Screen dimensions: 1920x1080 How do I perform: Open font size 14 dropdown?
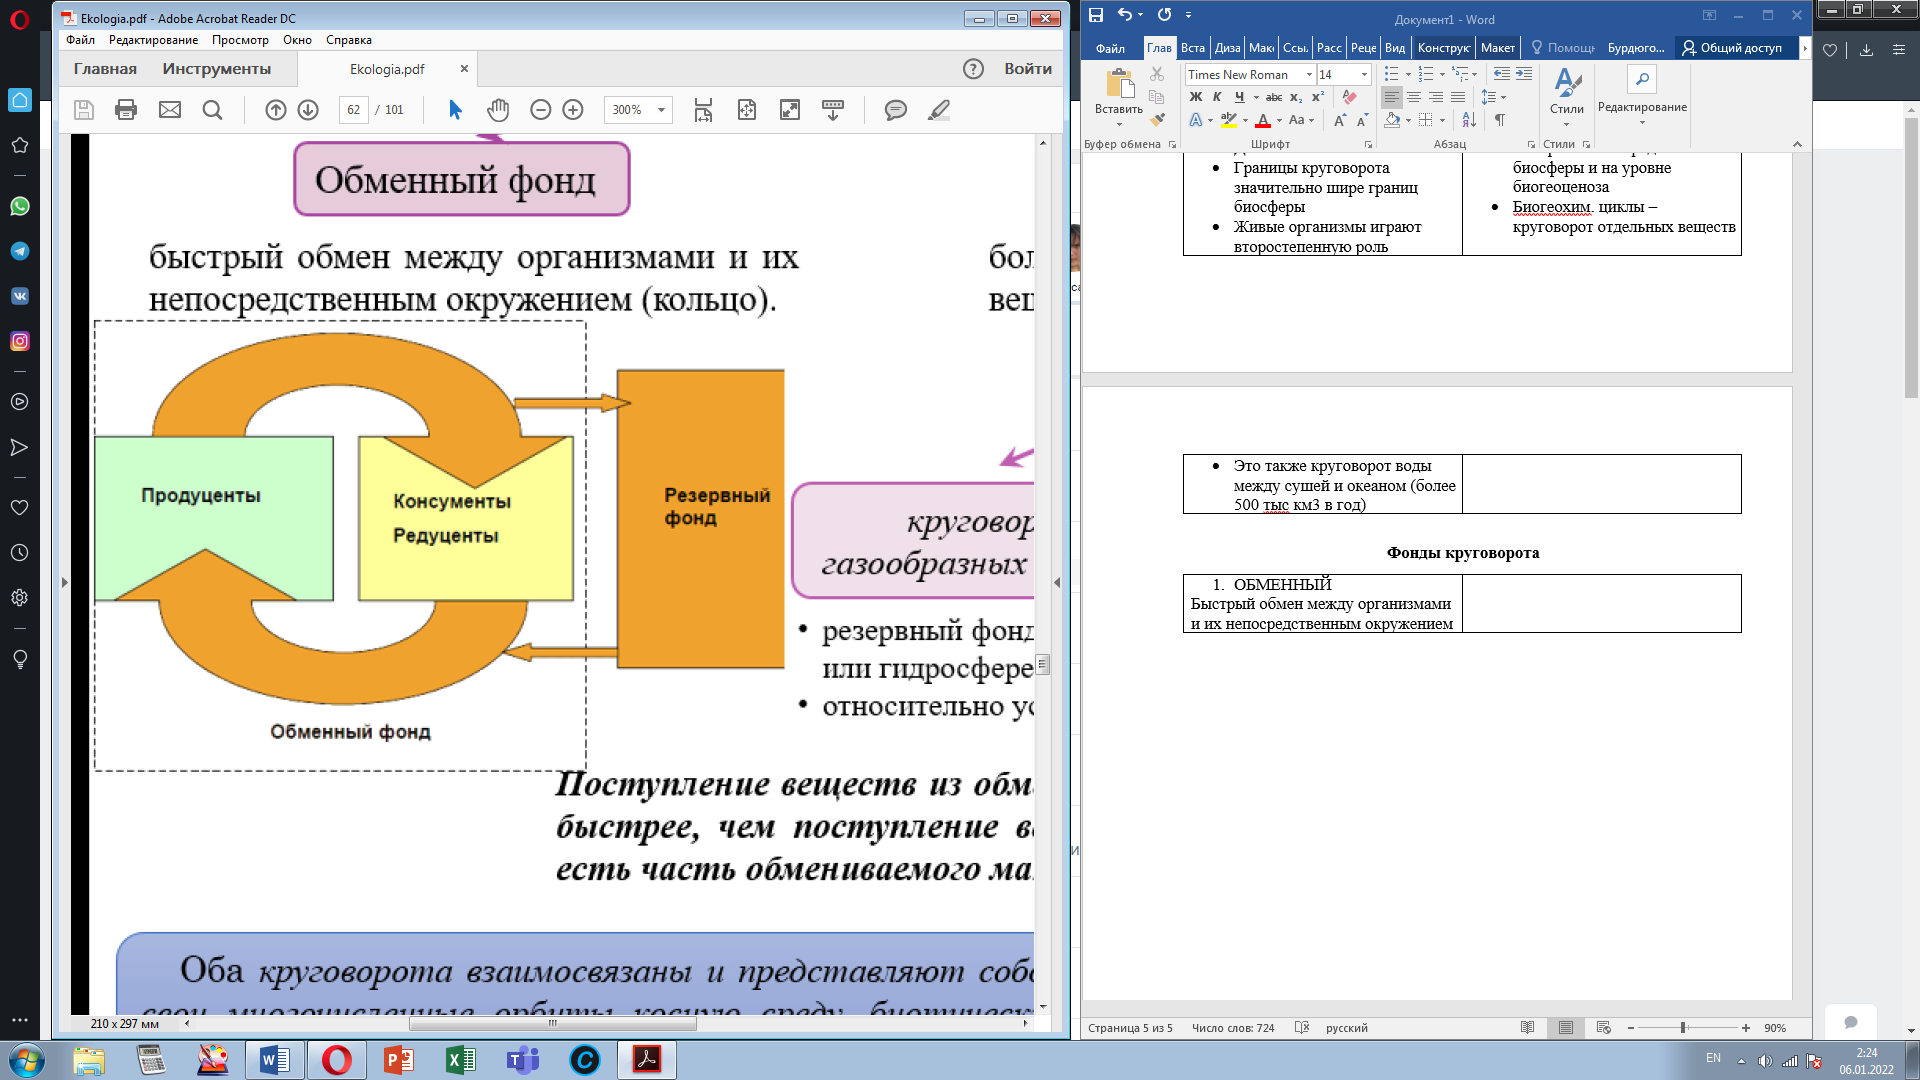coord(1364,75)
